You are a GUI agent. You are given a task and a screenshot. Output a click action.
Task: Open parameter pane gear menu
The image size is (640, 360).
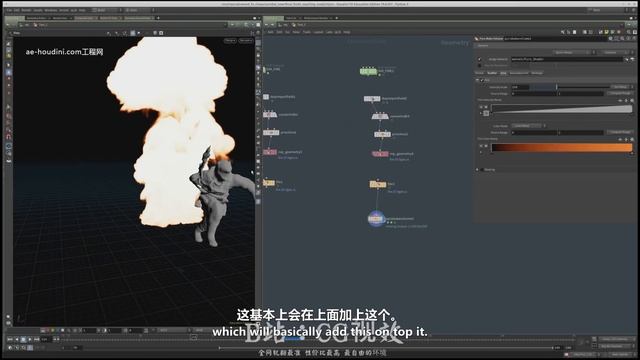pyautogui.click(x=611, y=39)
